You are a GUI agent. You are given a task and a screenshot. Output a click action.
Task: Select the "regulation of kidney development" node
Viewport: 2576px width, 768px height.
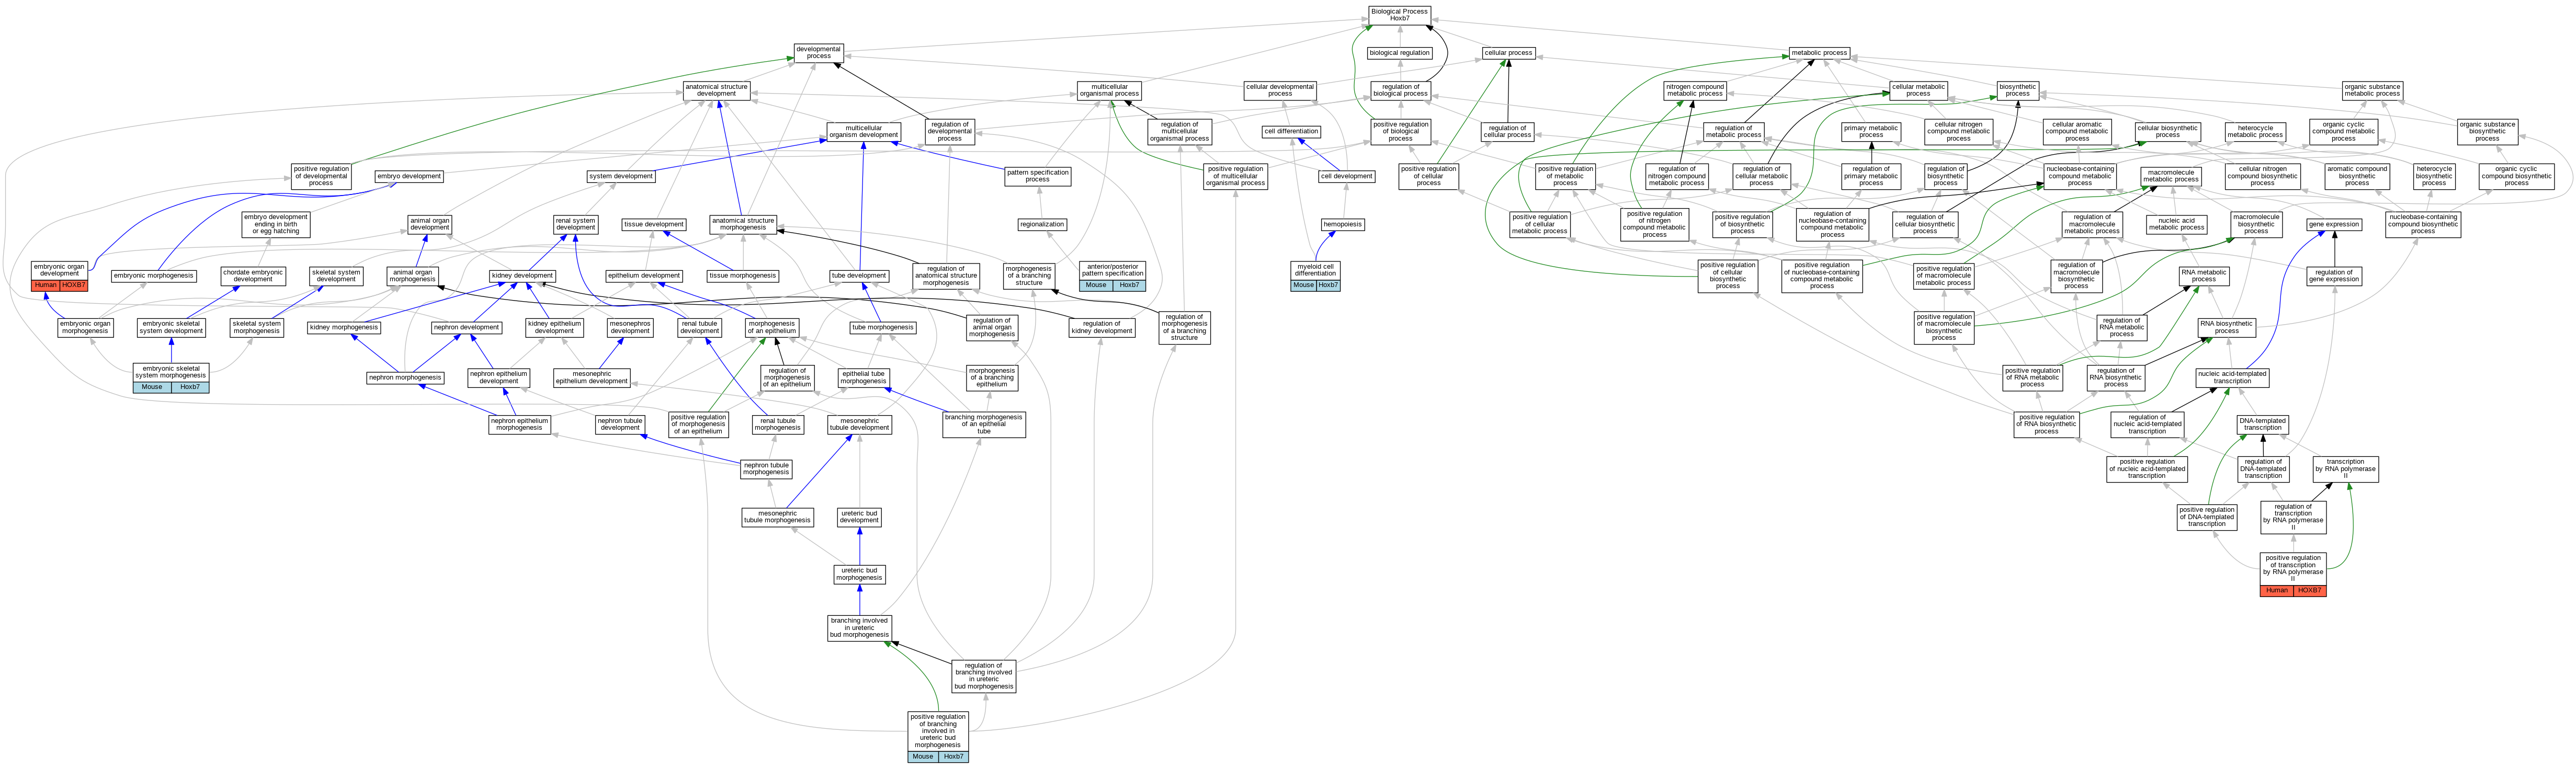pyautogui.click(x=1102, y=327)
